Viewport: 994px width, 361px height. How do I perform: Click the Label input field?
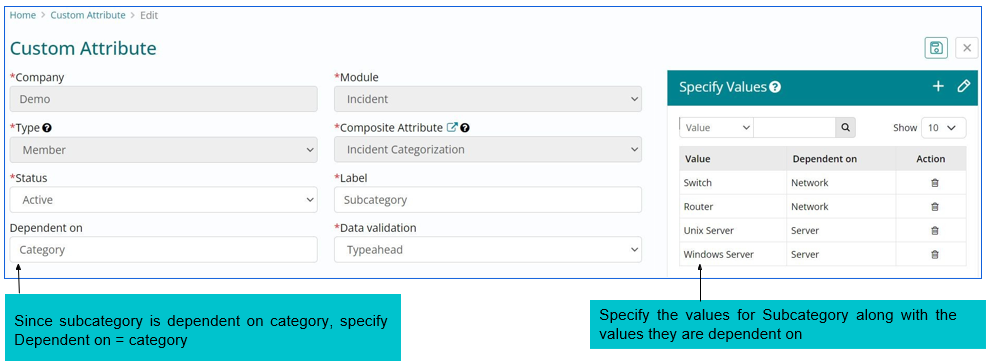pyautogui.click(x=487, y=200)
